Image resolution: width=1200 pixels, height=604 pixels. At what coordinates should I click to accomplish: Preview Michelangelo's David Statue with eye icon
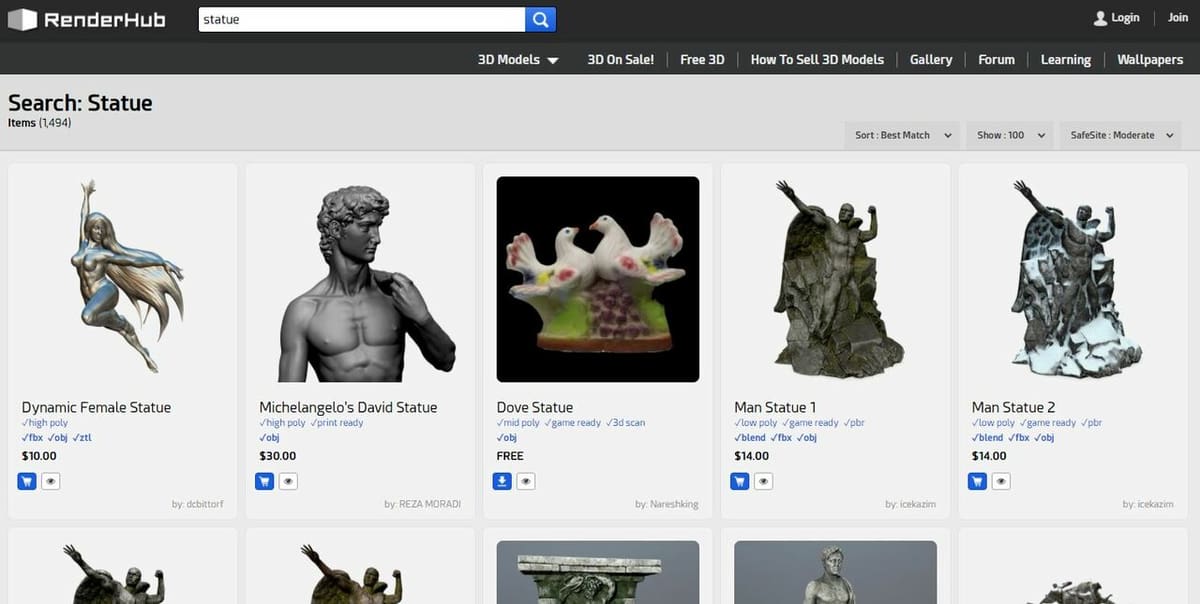(288, 481)
